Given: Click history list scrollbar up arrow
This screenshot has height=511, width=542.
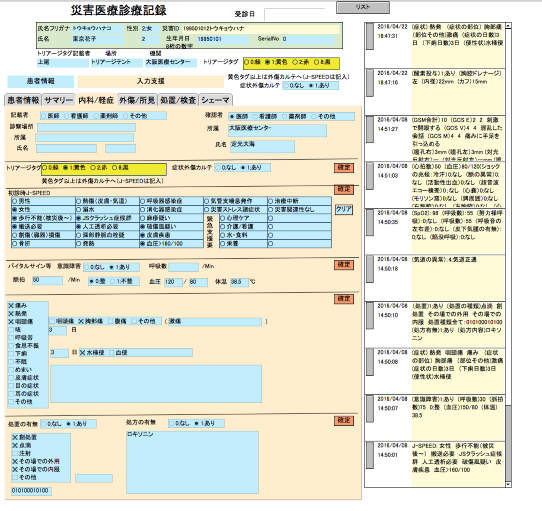Looking at the screenshot, I should click(x=508, y=26).
